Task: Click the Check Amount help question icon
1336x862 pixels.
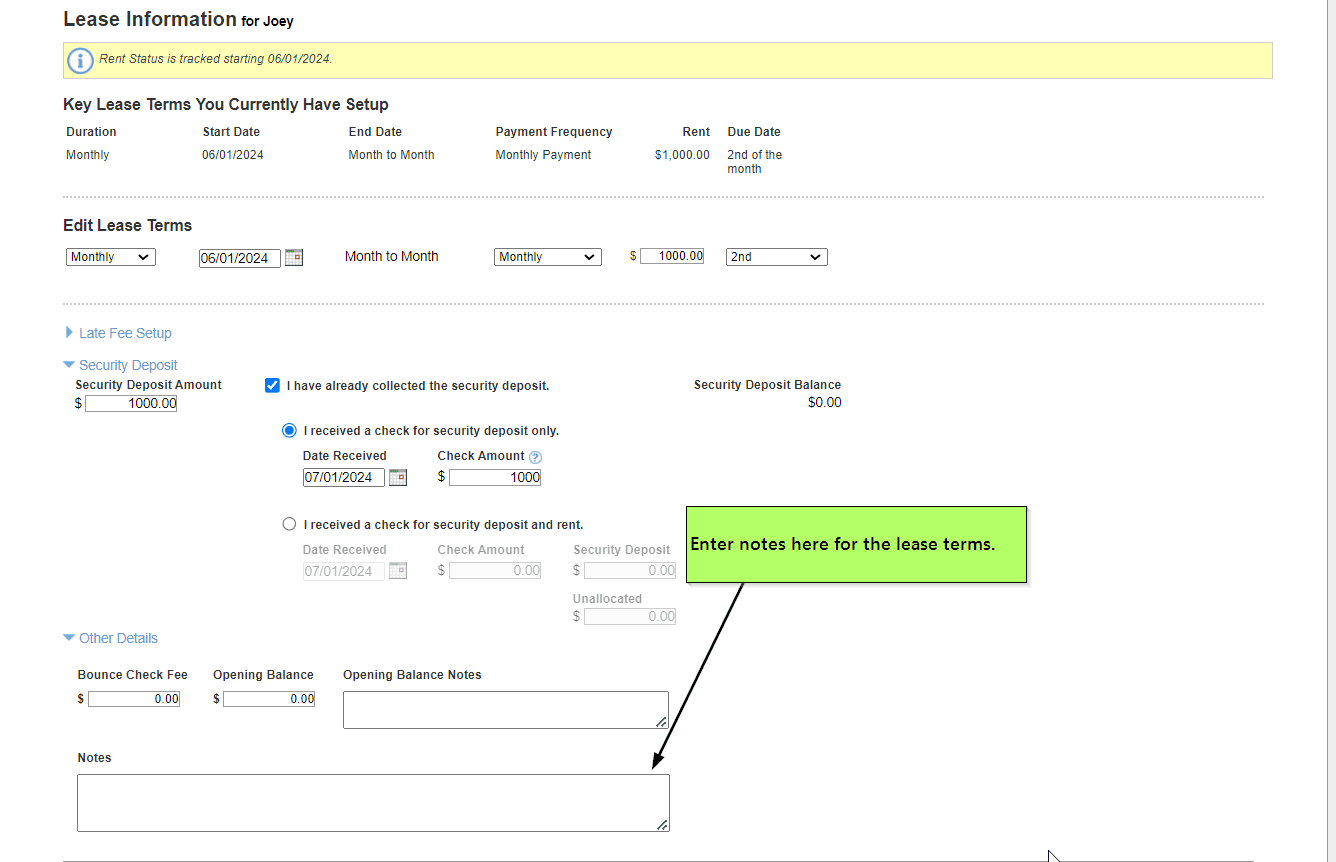Action: pyautogui.click(x=535, y=457)
